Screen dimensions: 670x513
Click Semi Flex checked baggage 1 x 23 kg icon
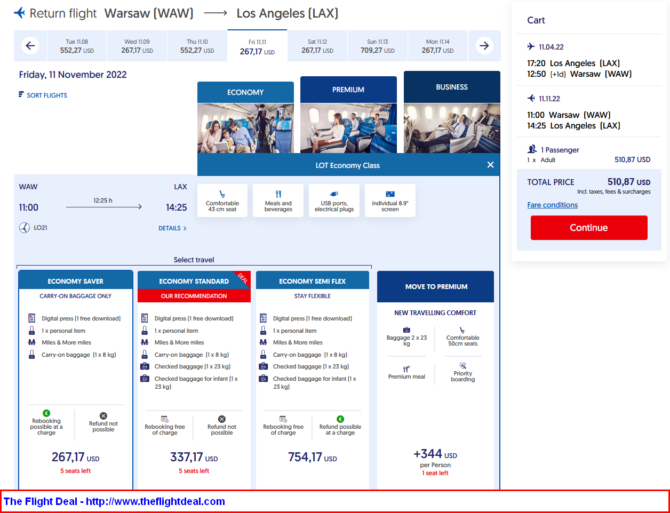[x=263, y=366]
